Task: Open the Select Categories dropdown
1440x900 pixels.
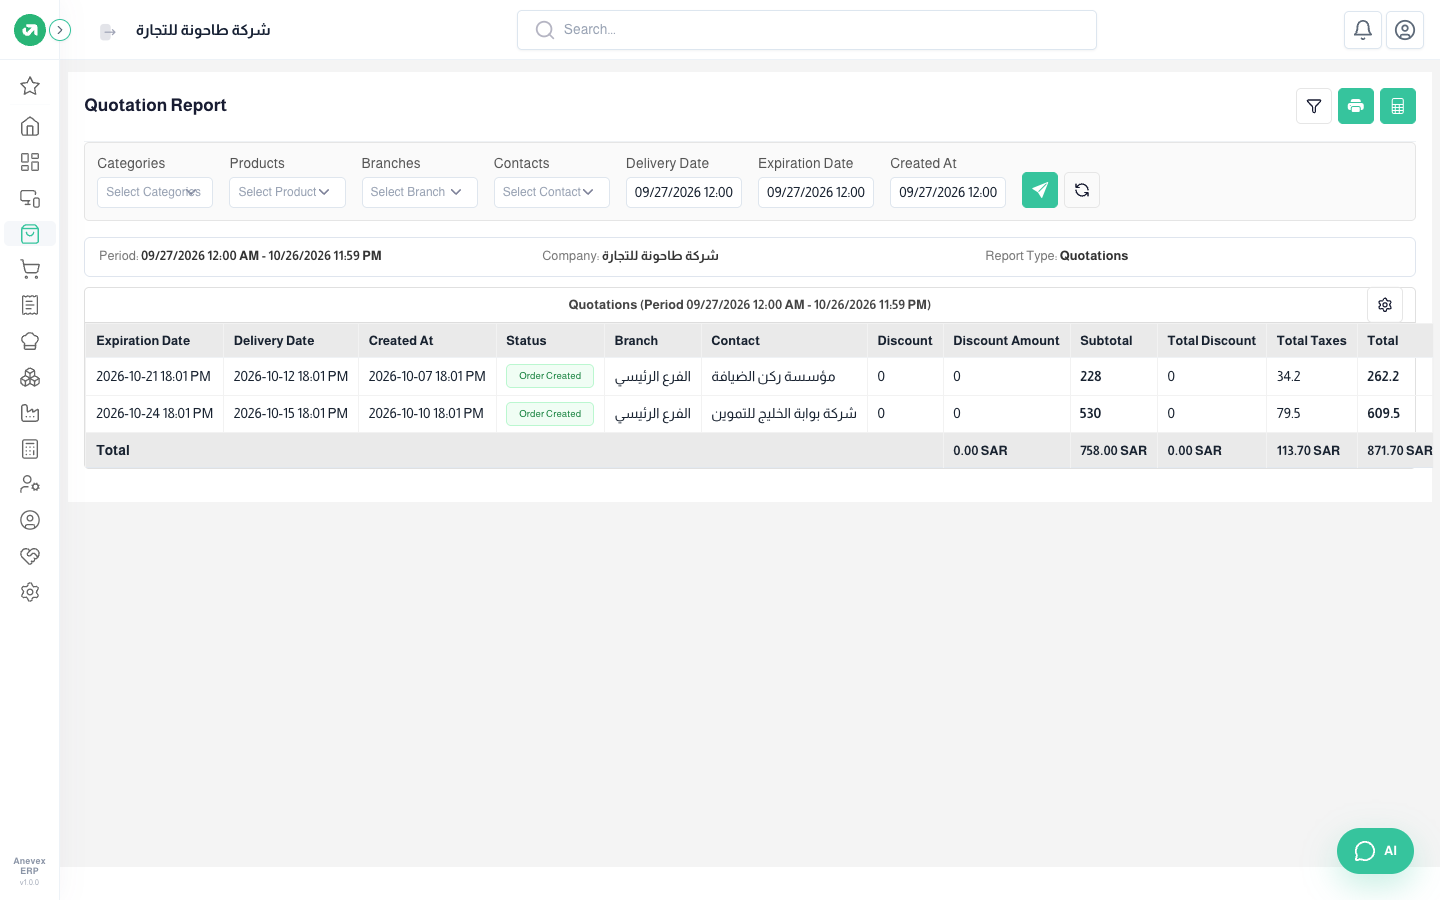Action: point(155,192)
